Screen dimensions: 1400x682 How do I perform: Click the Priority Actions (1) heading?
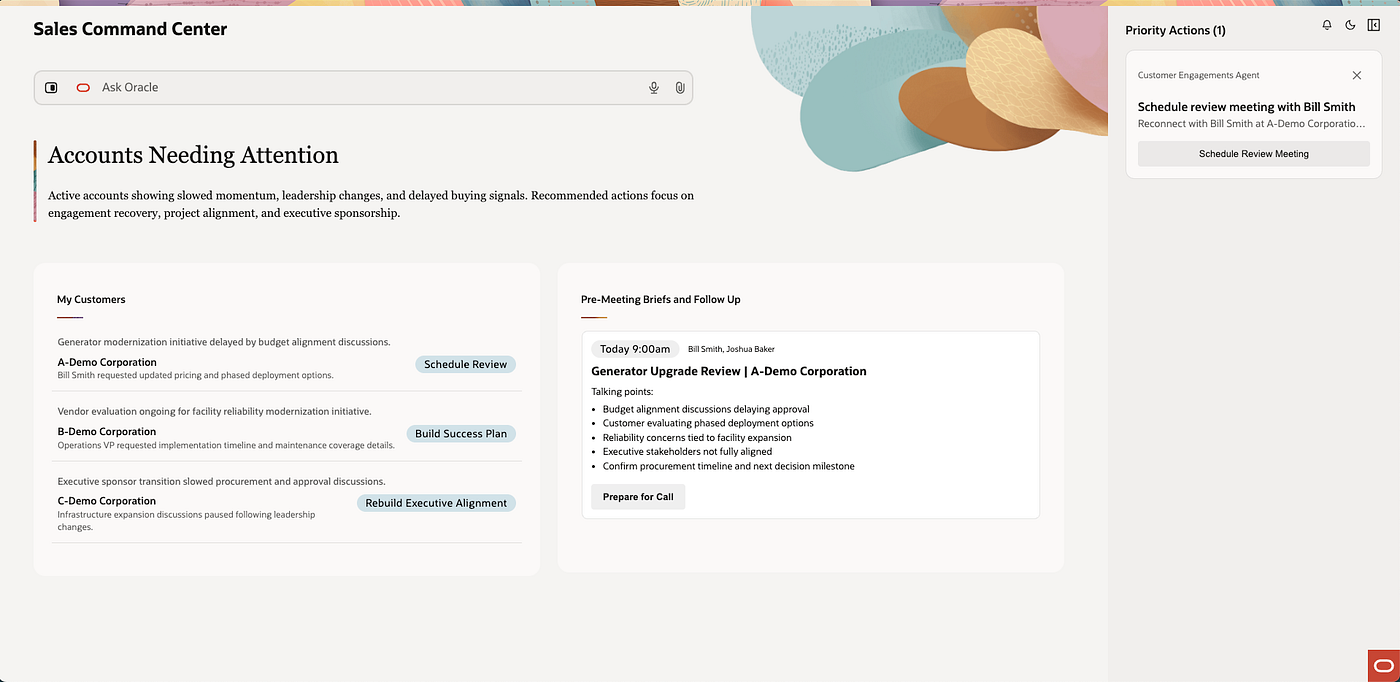point(1175,30)
